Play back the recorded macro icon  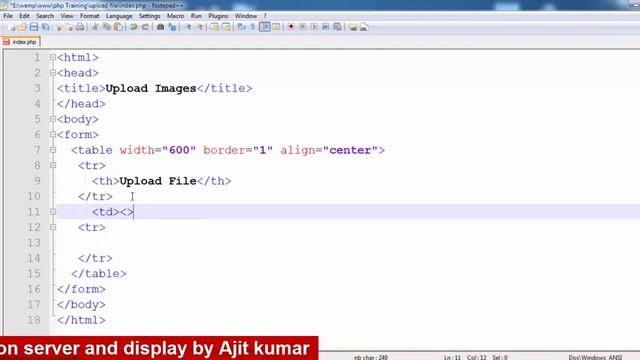(x=314, y=27)
